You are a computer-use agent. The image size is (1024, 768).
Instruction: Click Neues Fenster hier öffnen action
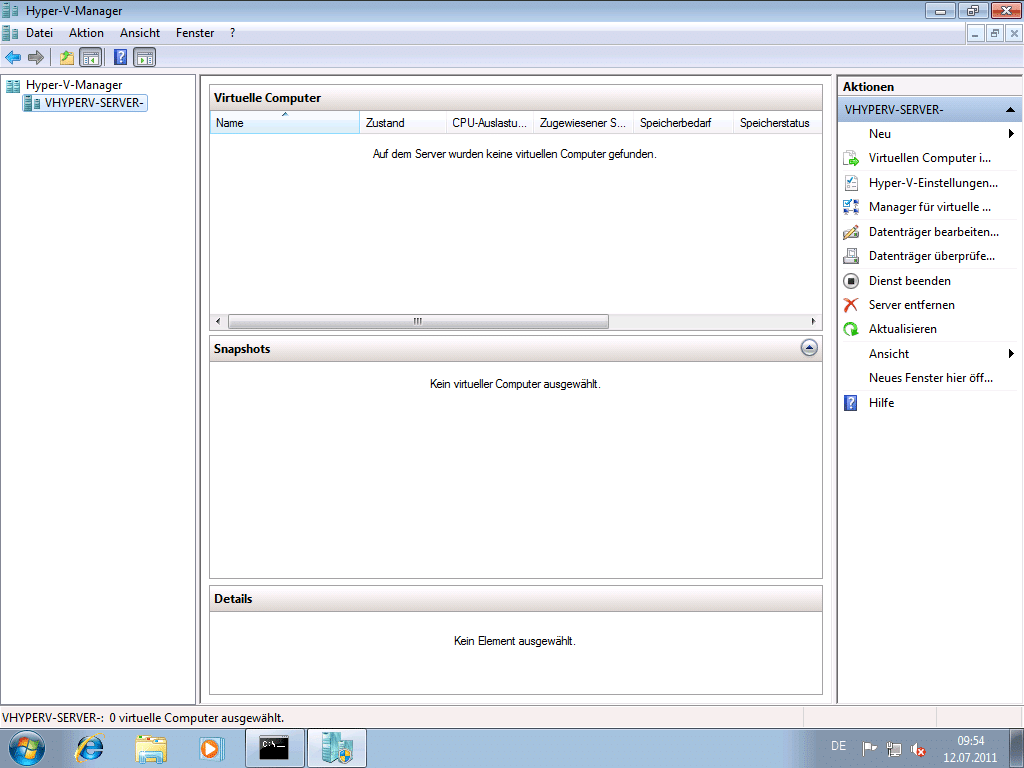[931, 378]
